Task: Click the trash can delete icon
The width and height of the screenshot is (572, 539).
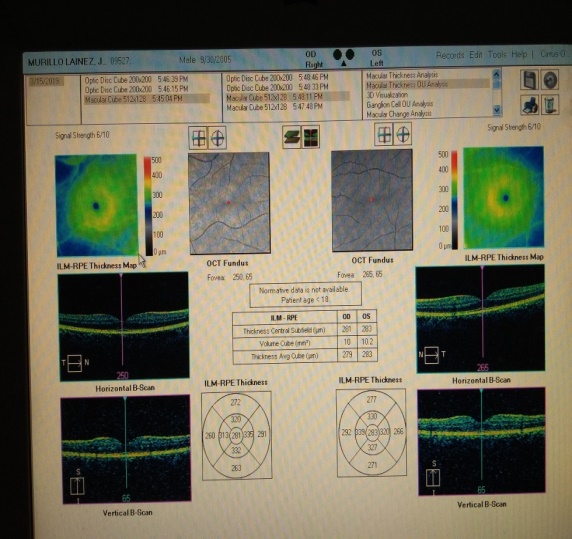Action: click(550, 105)
